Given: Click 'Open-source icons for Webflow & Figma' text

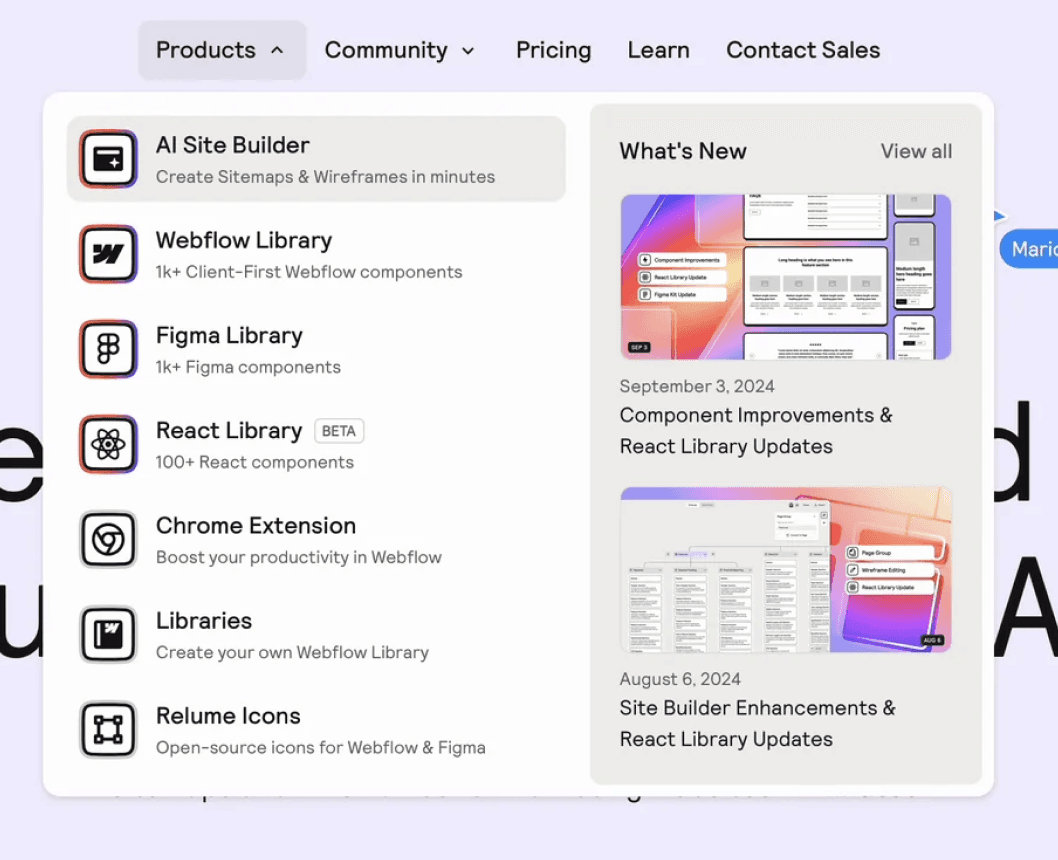Looking at the screenshot, I should pyautogui.click(x=321, y=747).
